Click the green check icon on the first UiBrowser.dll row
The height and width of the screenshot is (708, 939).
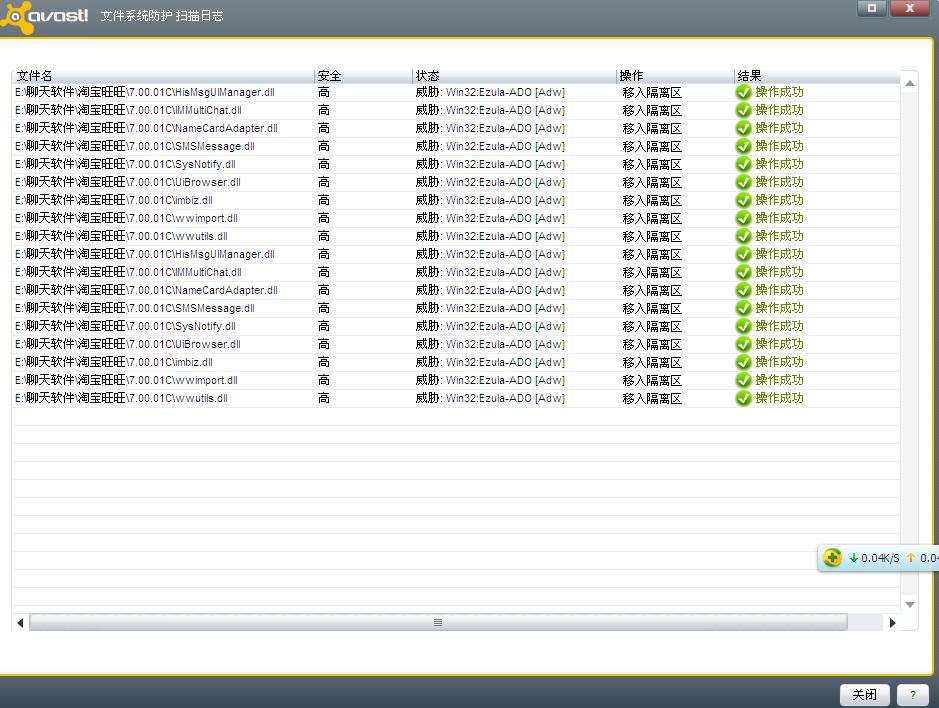coord(743,182)
